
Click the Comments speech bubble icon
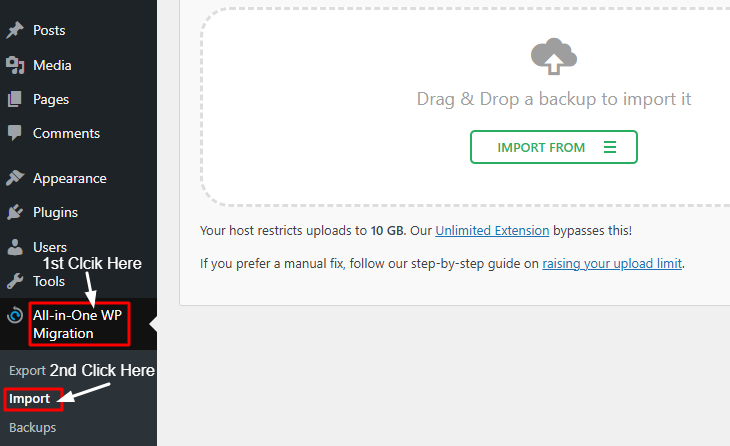(15, 133)
